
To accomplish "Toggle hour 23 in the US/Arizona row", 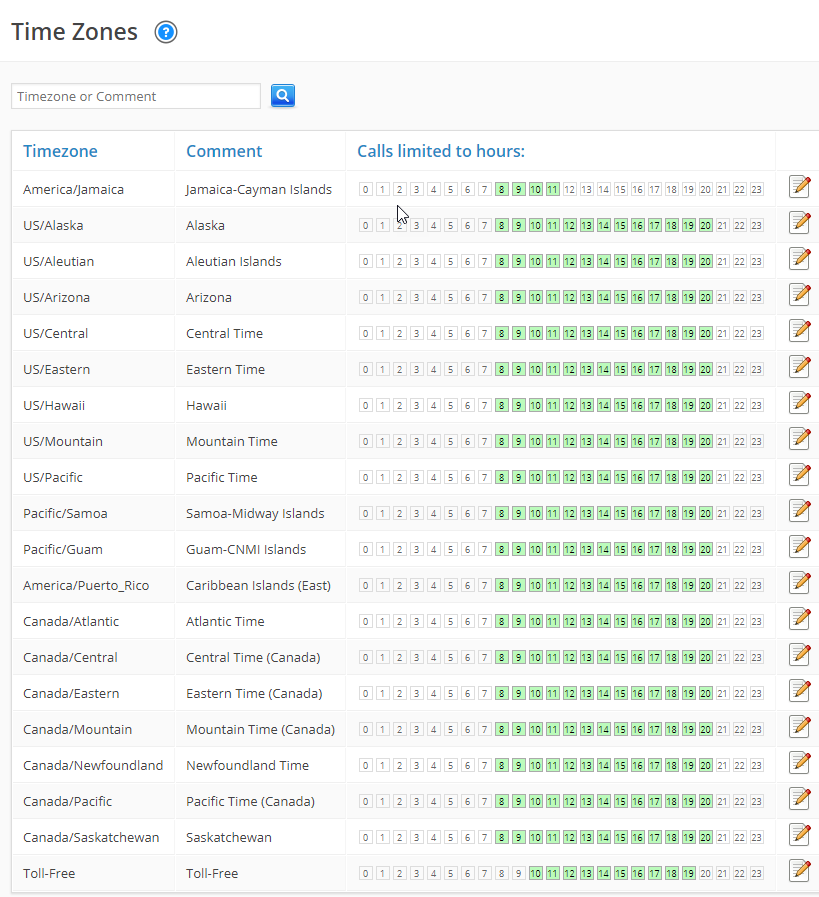I will [x=757, y=297].
